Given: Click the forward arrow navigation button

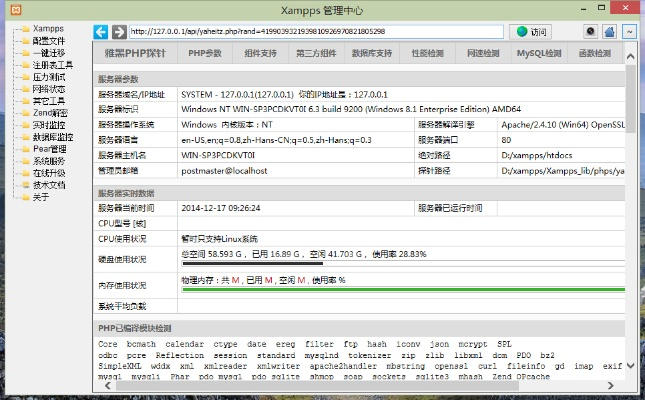Looking at the screenshot, I should [119, 31].
